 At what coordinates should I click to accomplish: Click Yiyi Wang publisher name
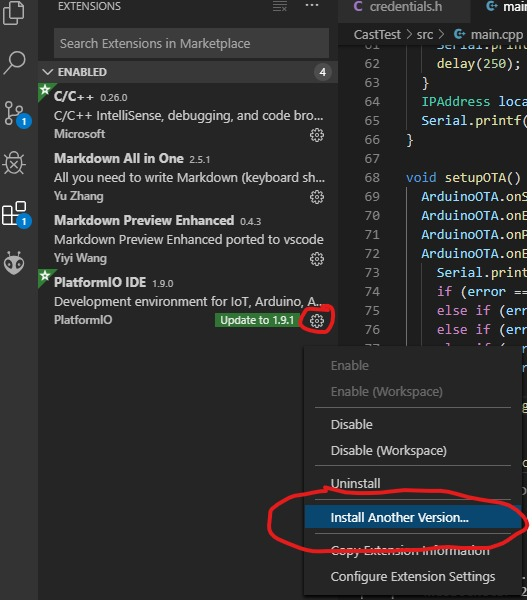pyautogui.click(x=80, y=258)
